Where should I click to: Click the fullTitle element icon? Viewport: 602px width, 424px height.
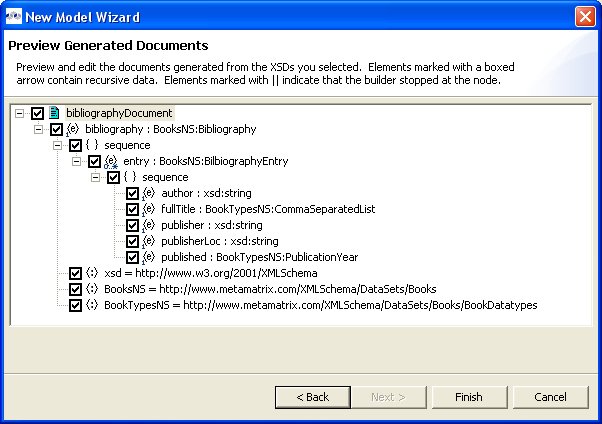149,209
